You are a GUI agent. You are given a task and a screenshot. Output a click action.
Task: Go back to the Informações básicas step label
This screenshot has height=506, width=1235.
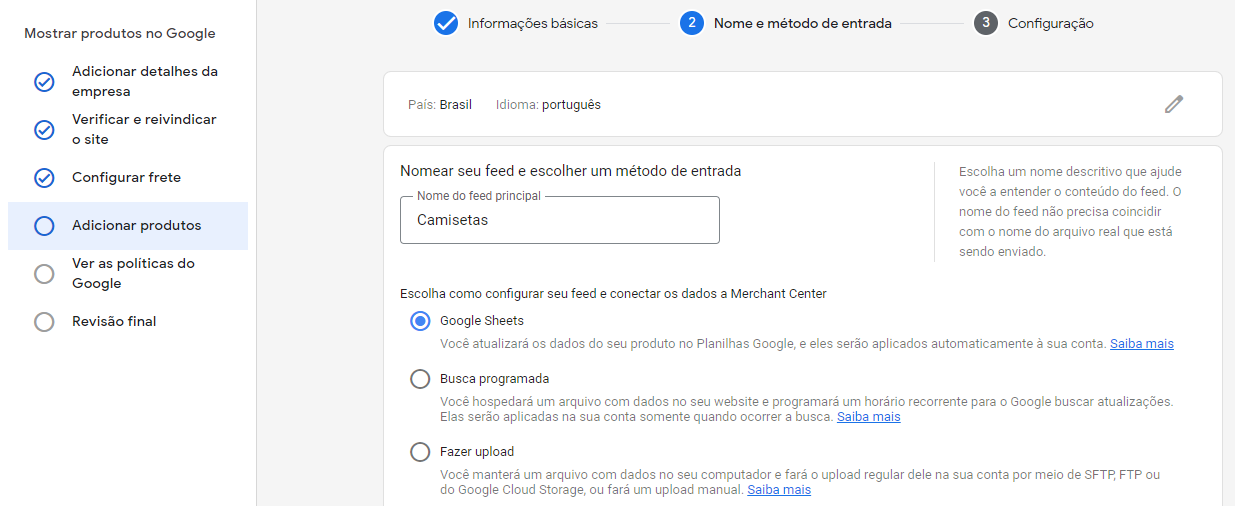[533, 23]
